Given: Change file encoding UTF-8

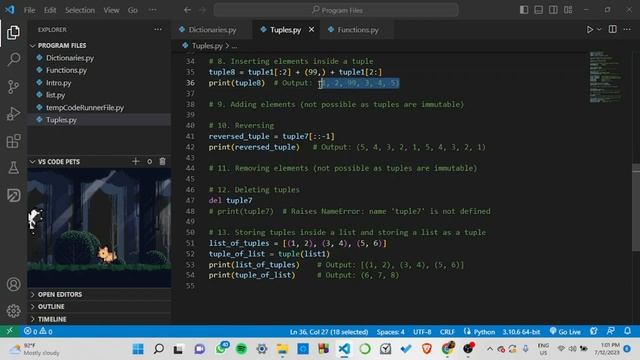Looking at the screenshot, I should click(x=422, y=332).
